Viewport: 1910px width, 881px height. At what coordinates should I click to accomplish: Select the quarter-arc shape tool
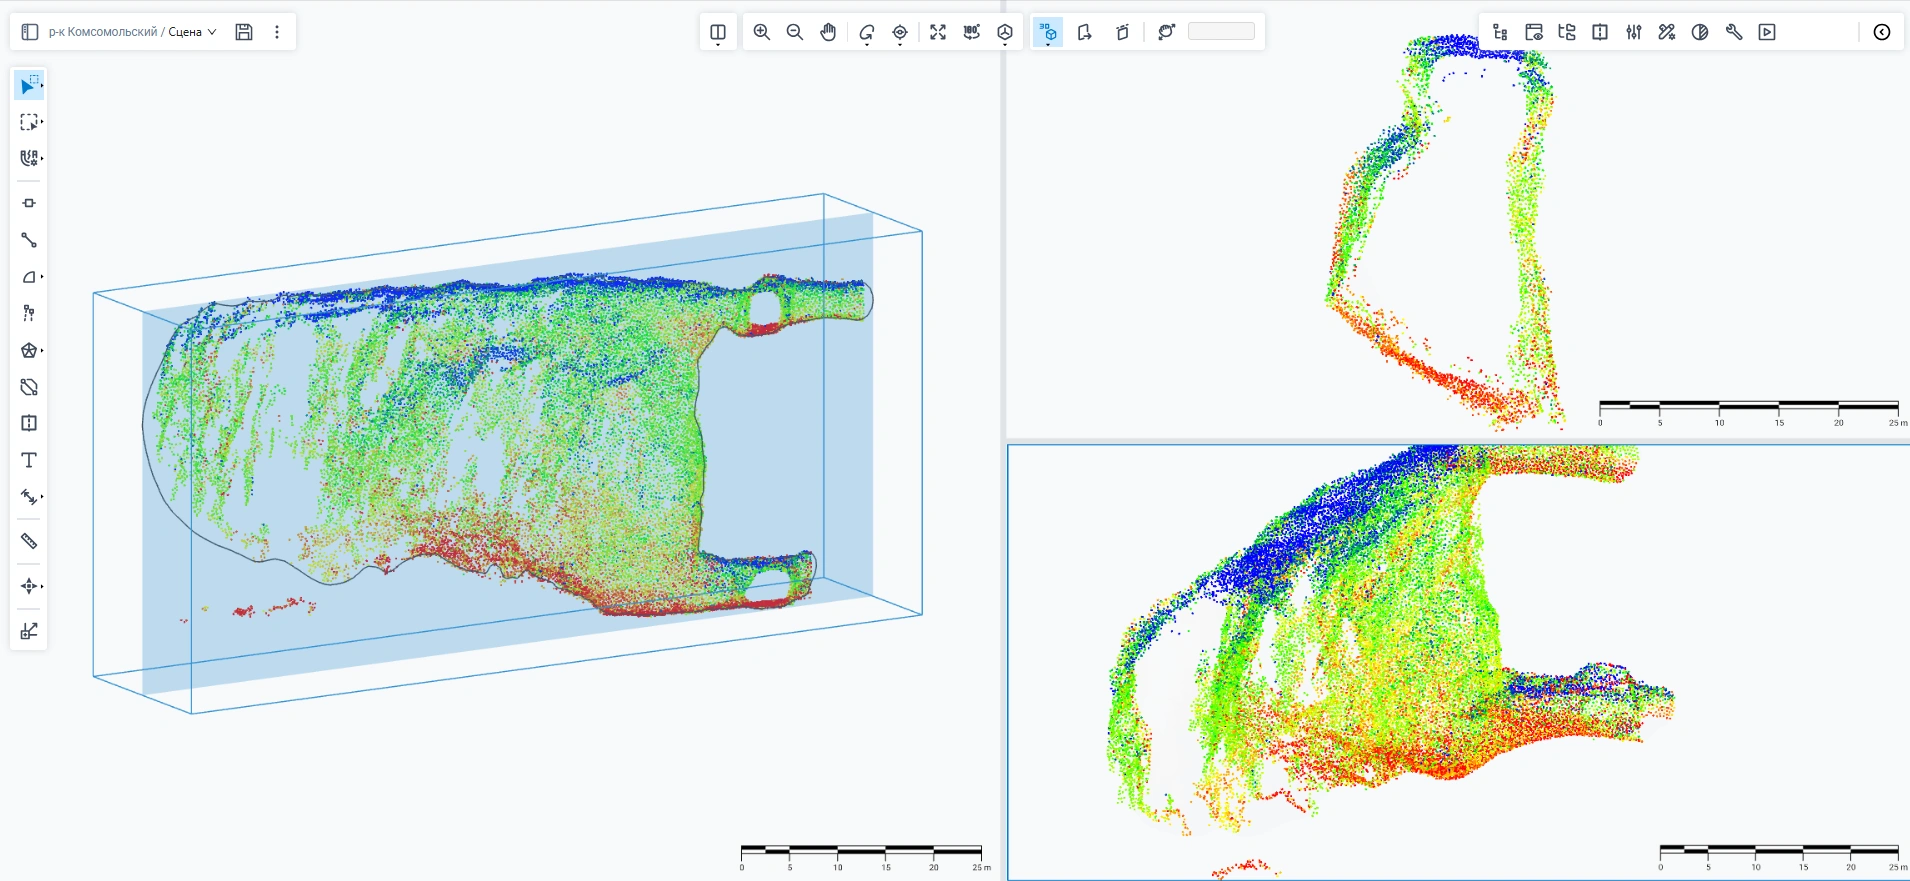(x=30, y=277)
